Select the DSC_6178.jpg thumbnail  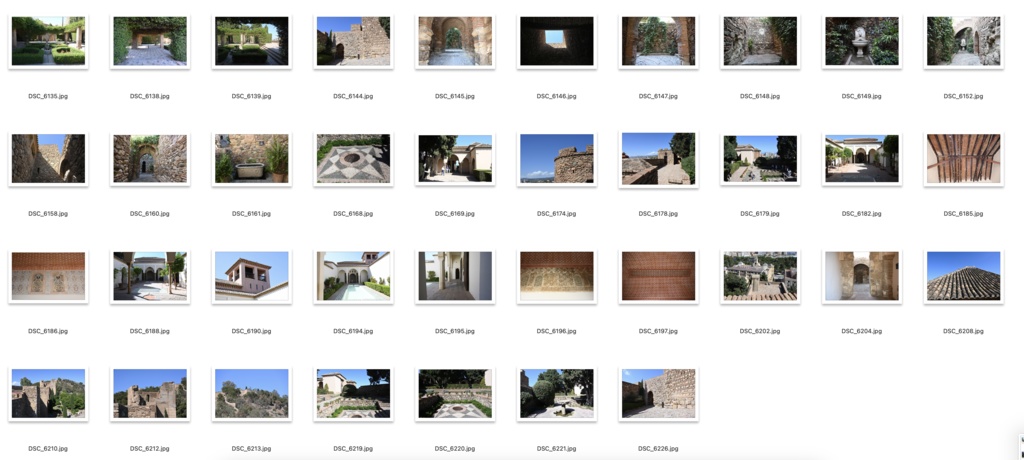(658, 159)
